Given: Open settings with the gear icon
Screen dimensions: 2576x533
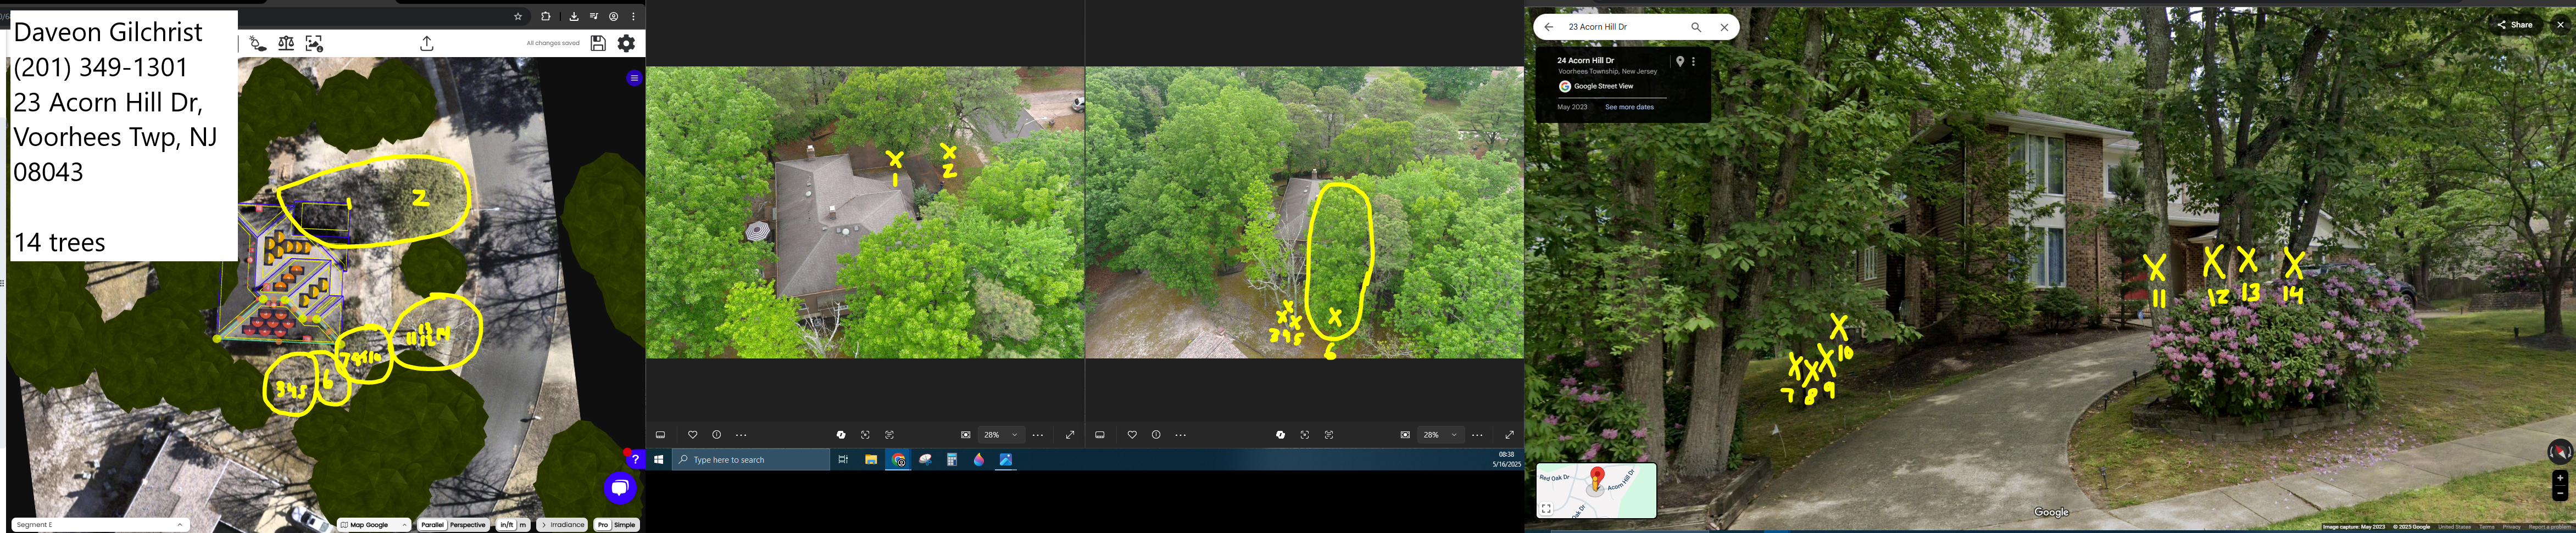Looking at the screenshot, I should (x=626, y=43).
